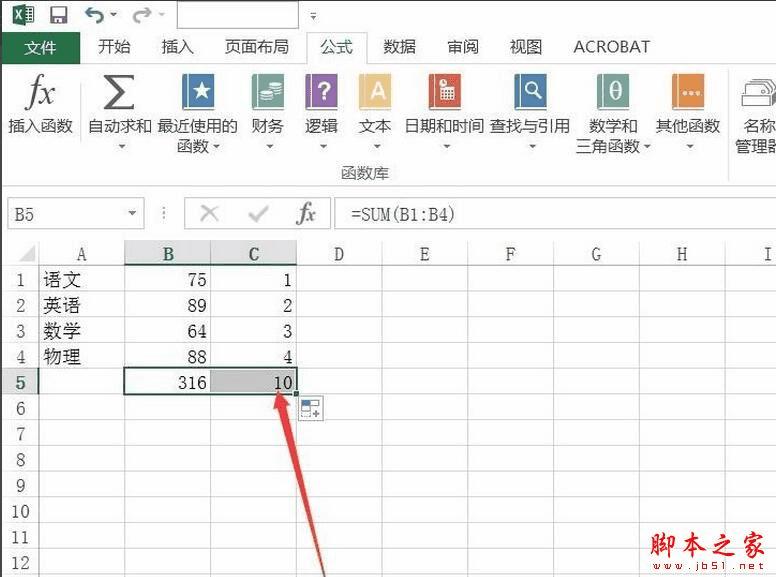Select cell containing 语文
The width and height of the screenshot is (776, 577).
(x=82, y=280)
